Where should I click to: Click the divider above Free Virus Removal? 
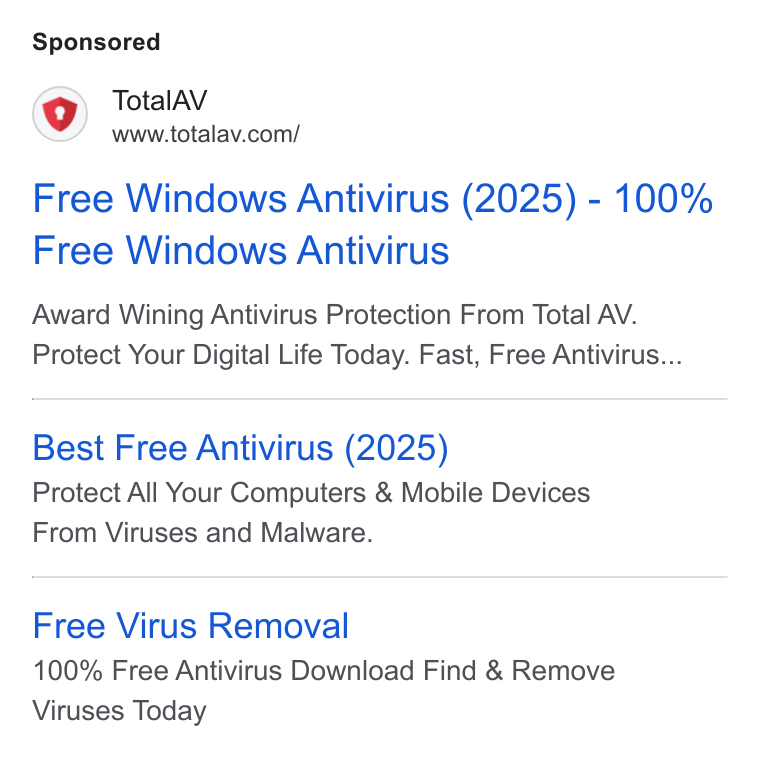coord(380,577)
